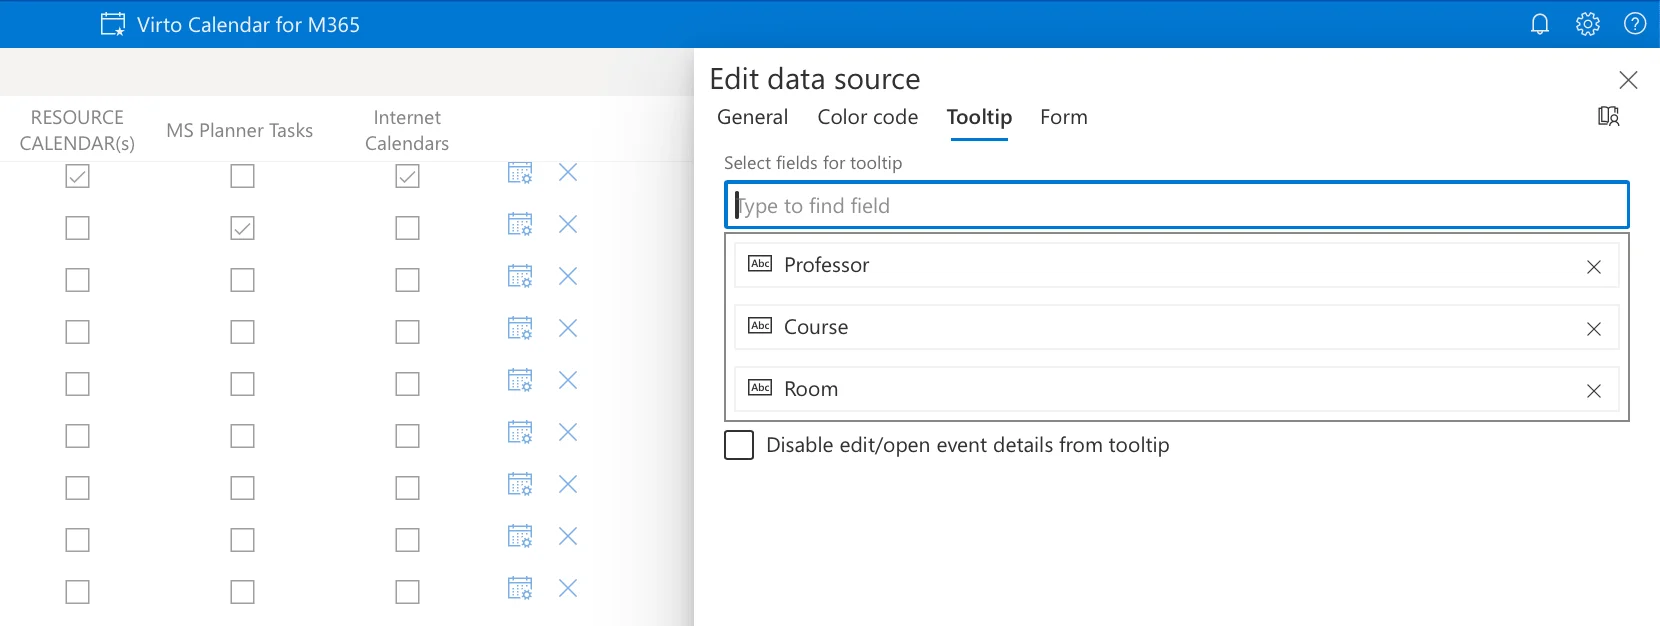The width and height of the screenshot is (1660, 626).
Task: Click the 'Edit data source' heading
Action: pos(815,79)
